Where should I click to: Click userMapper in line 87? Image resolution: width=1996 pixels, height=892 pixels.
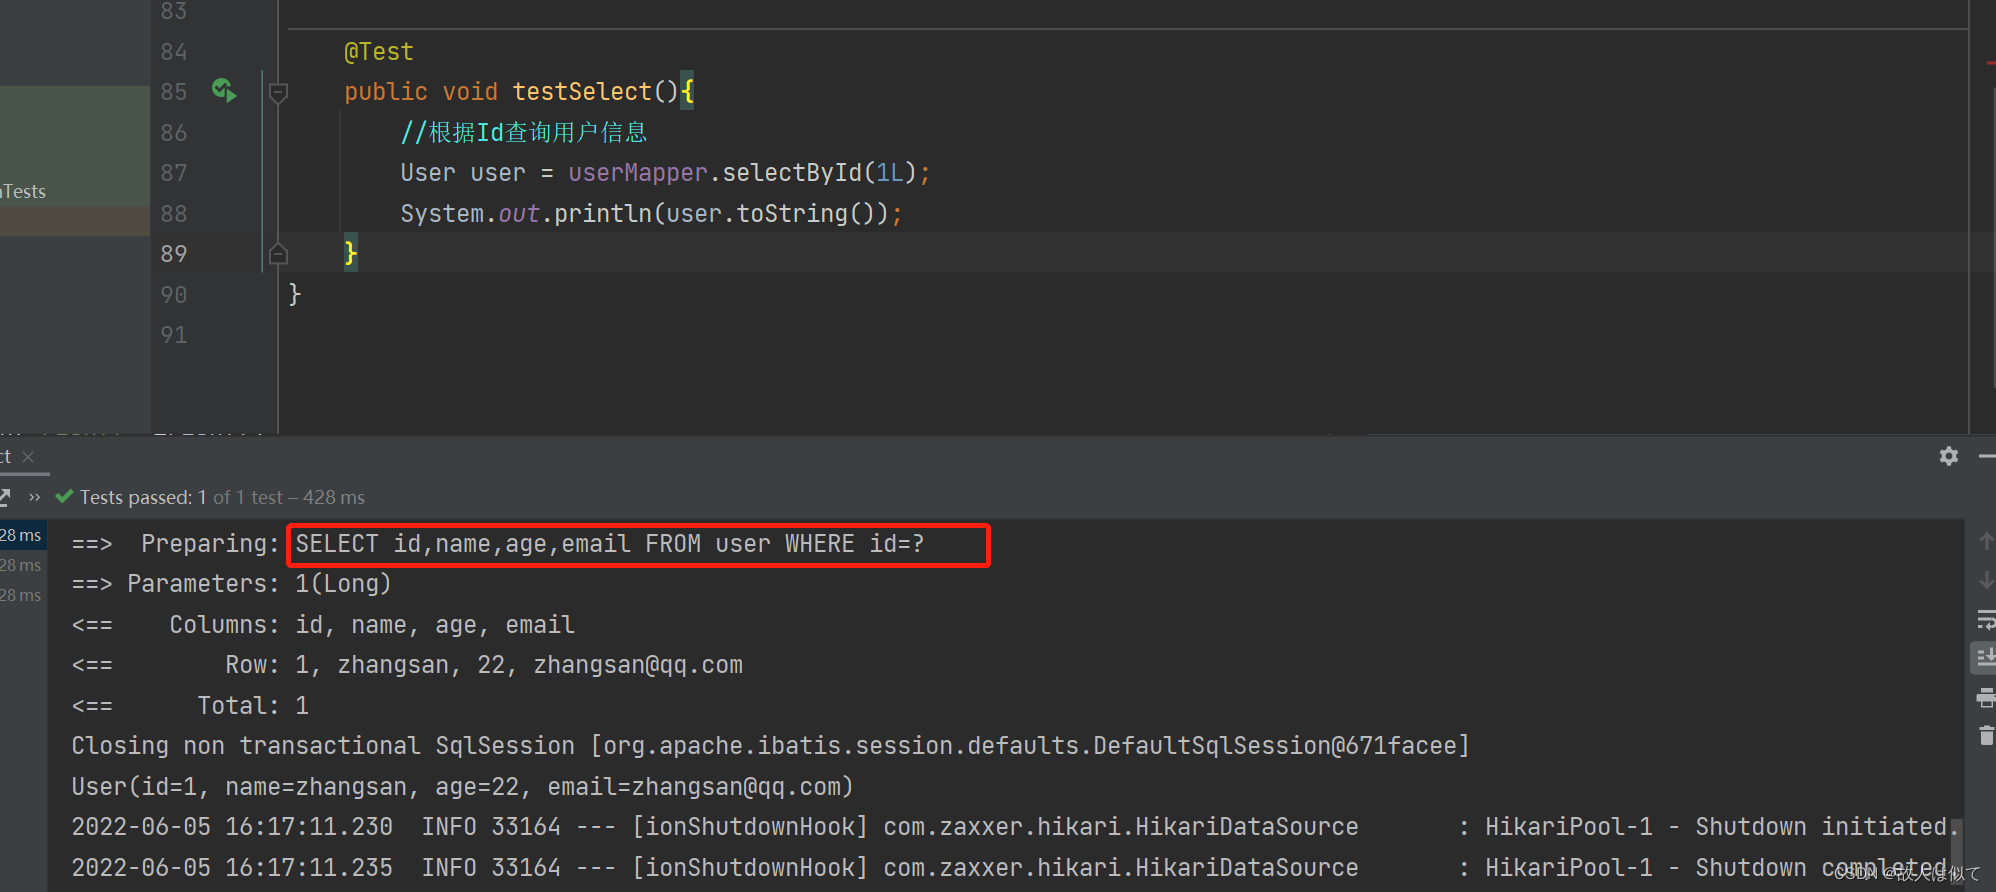(x=638, y=173)
